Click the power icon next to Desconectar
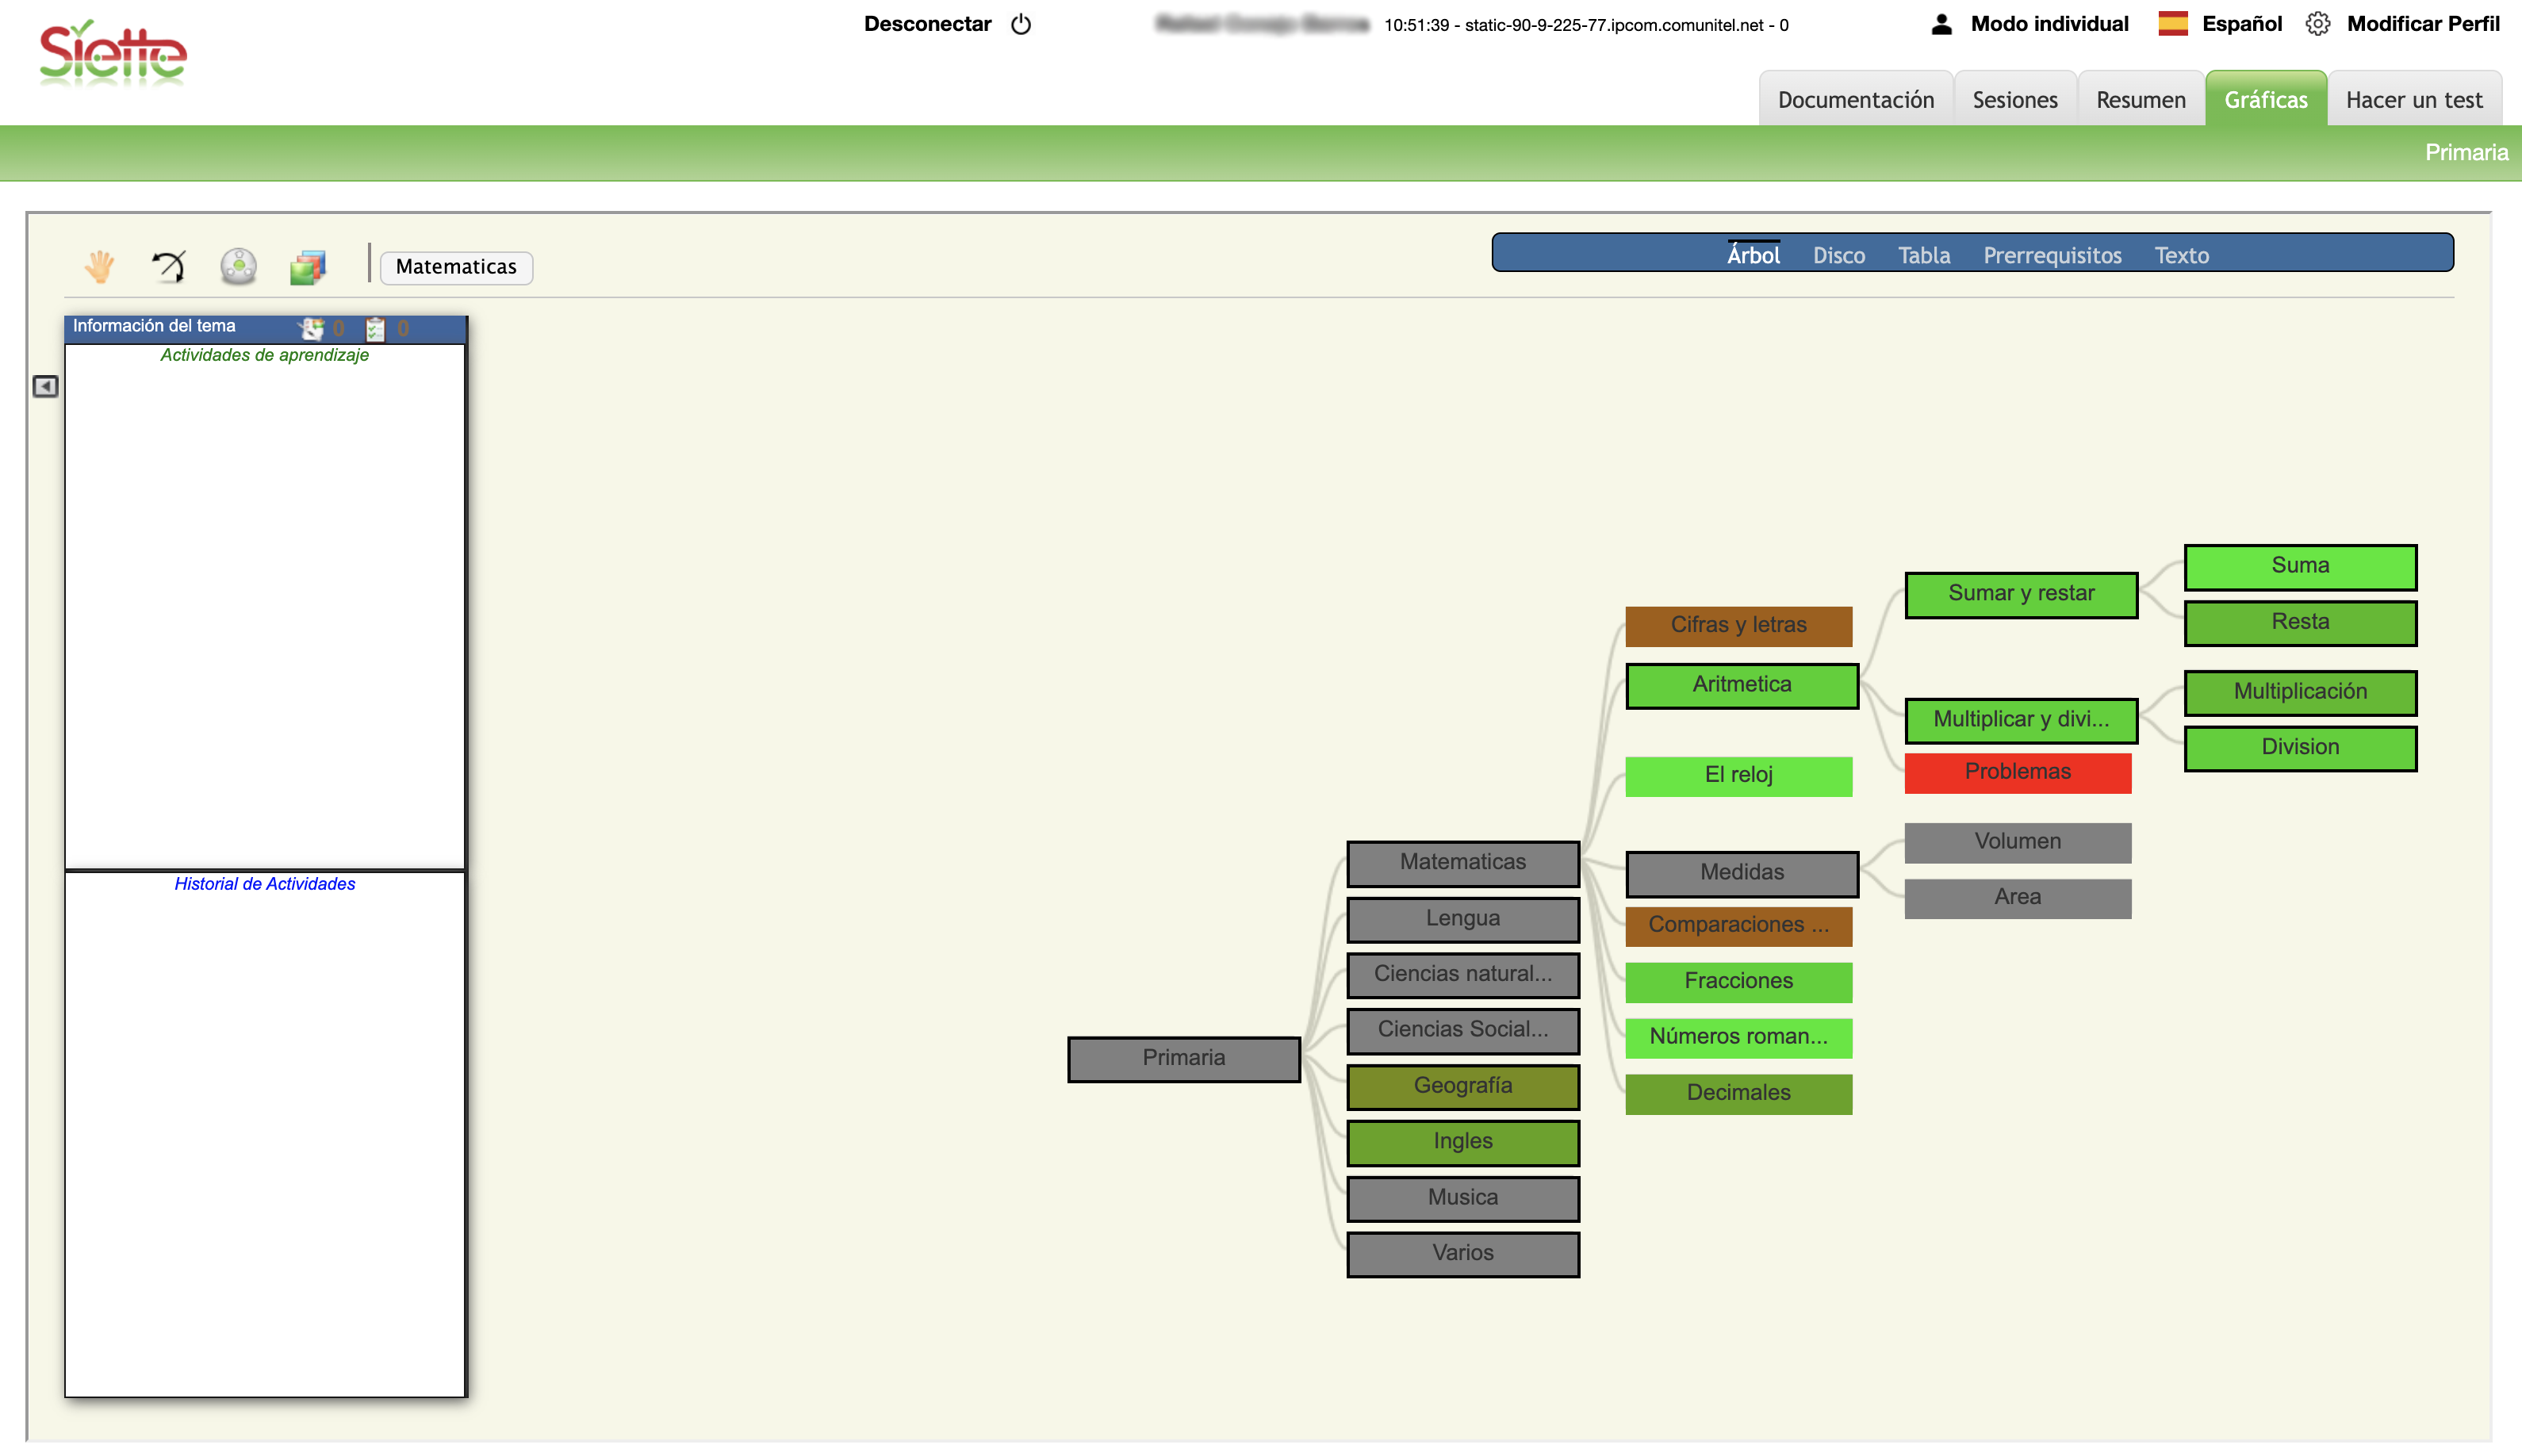This screenshot has width=2522, height=1456. pos(1021,24)
